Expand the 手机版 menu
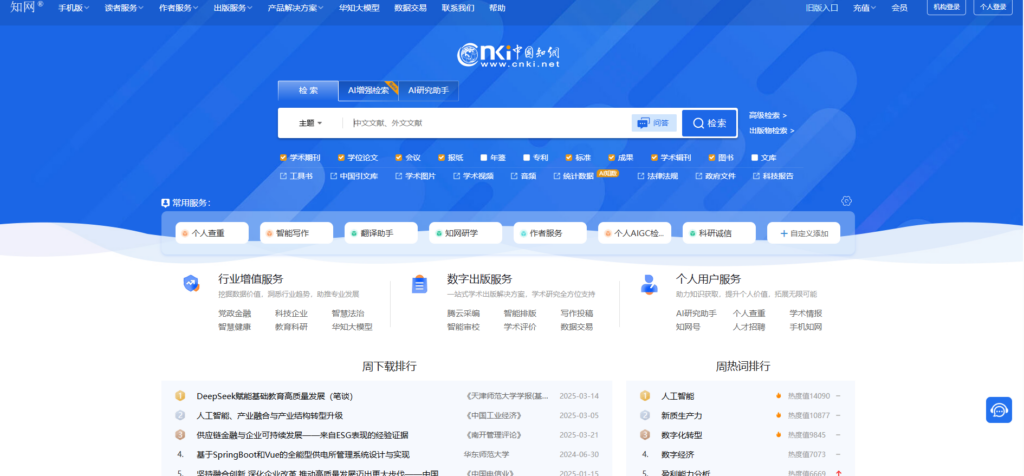The image size is (1024, 476). pyautogui.click(x=74, y=8)
